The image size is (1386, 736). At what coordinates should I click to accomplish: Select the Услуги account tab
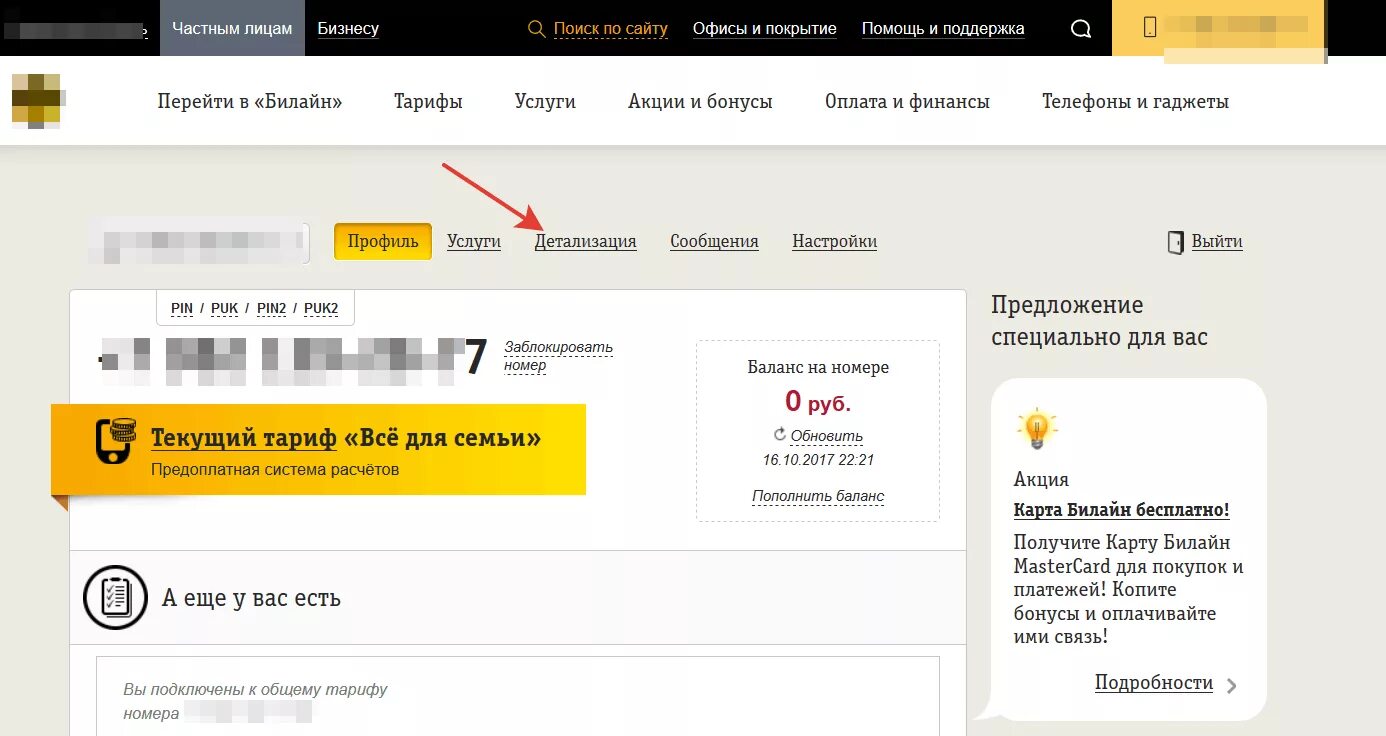pos(474,242)
